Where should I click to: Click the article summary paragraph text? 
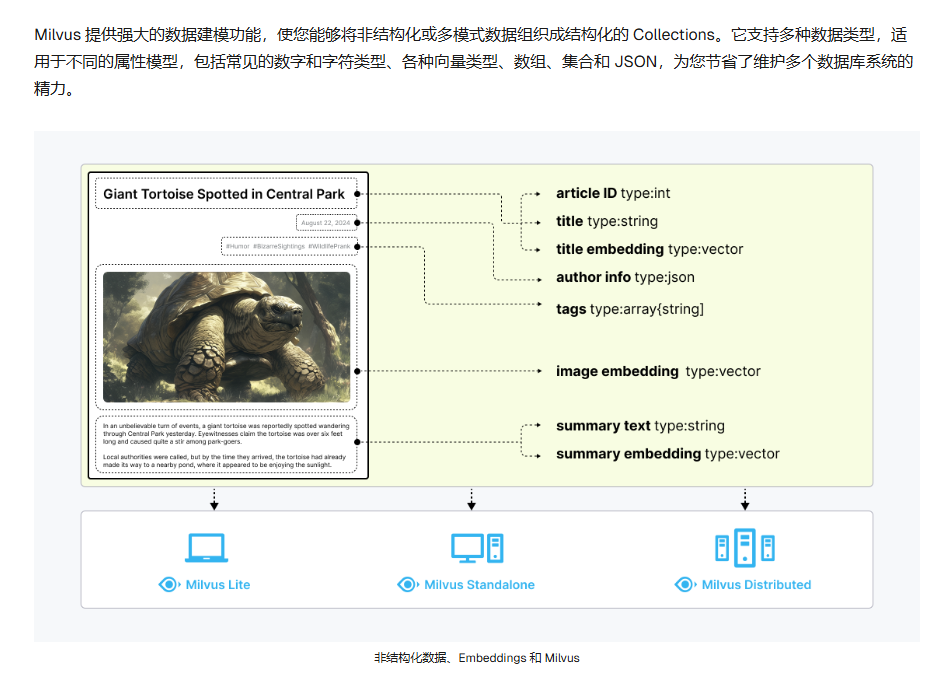pos(226,445)
